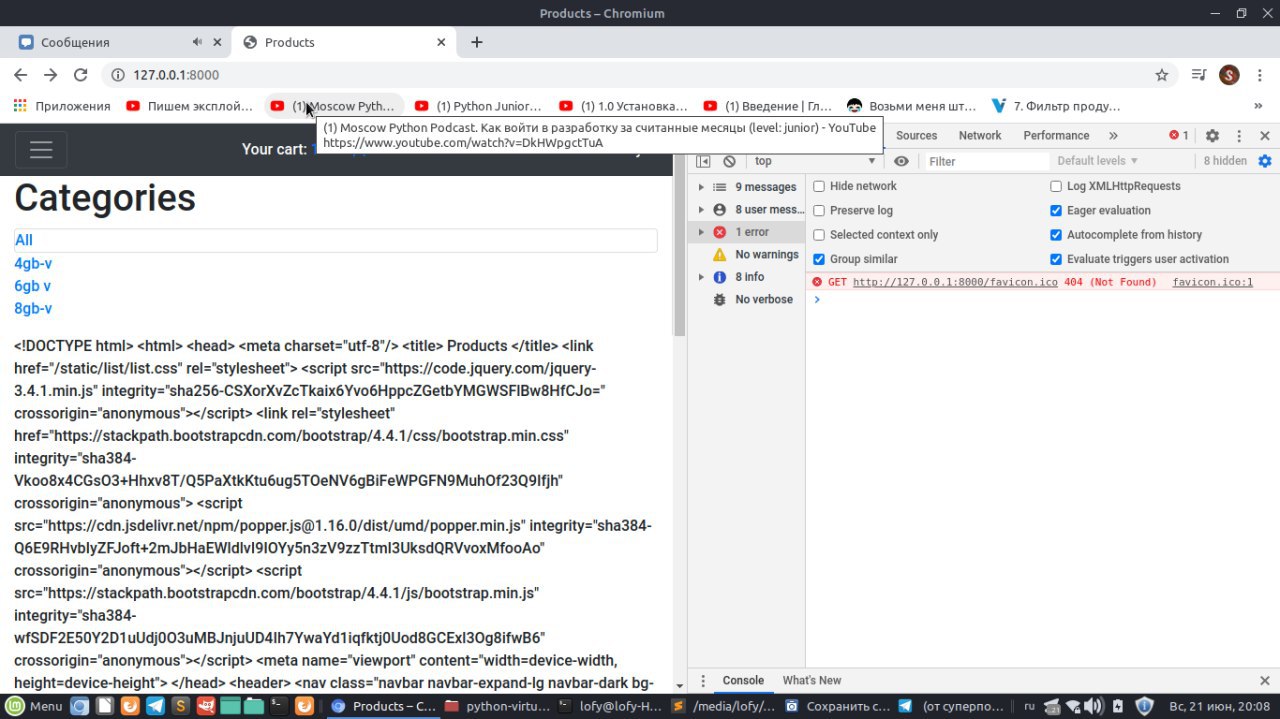This screenshot has width=1280, height=719.
Task: Clear the console with the circle-slash icon
Action: [730, 161]
